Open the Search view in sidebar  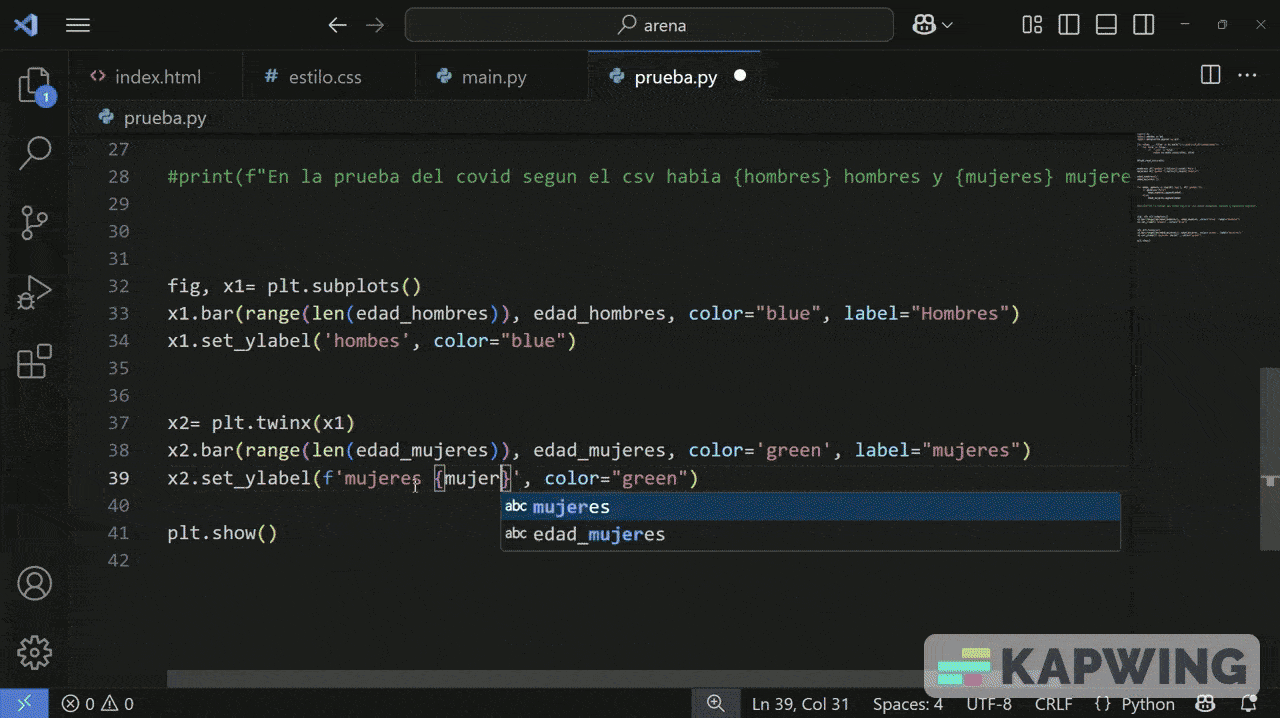34,153
